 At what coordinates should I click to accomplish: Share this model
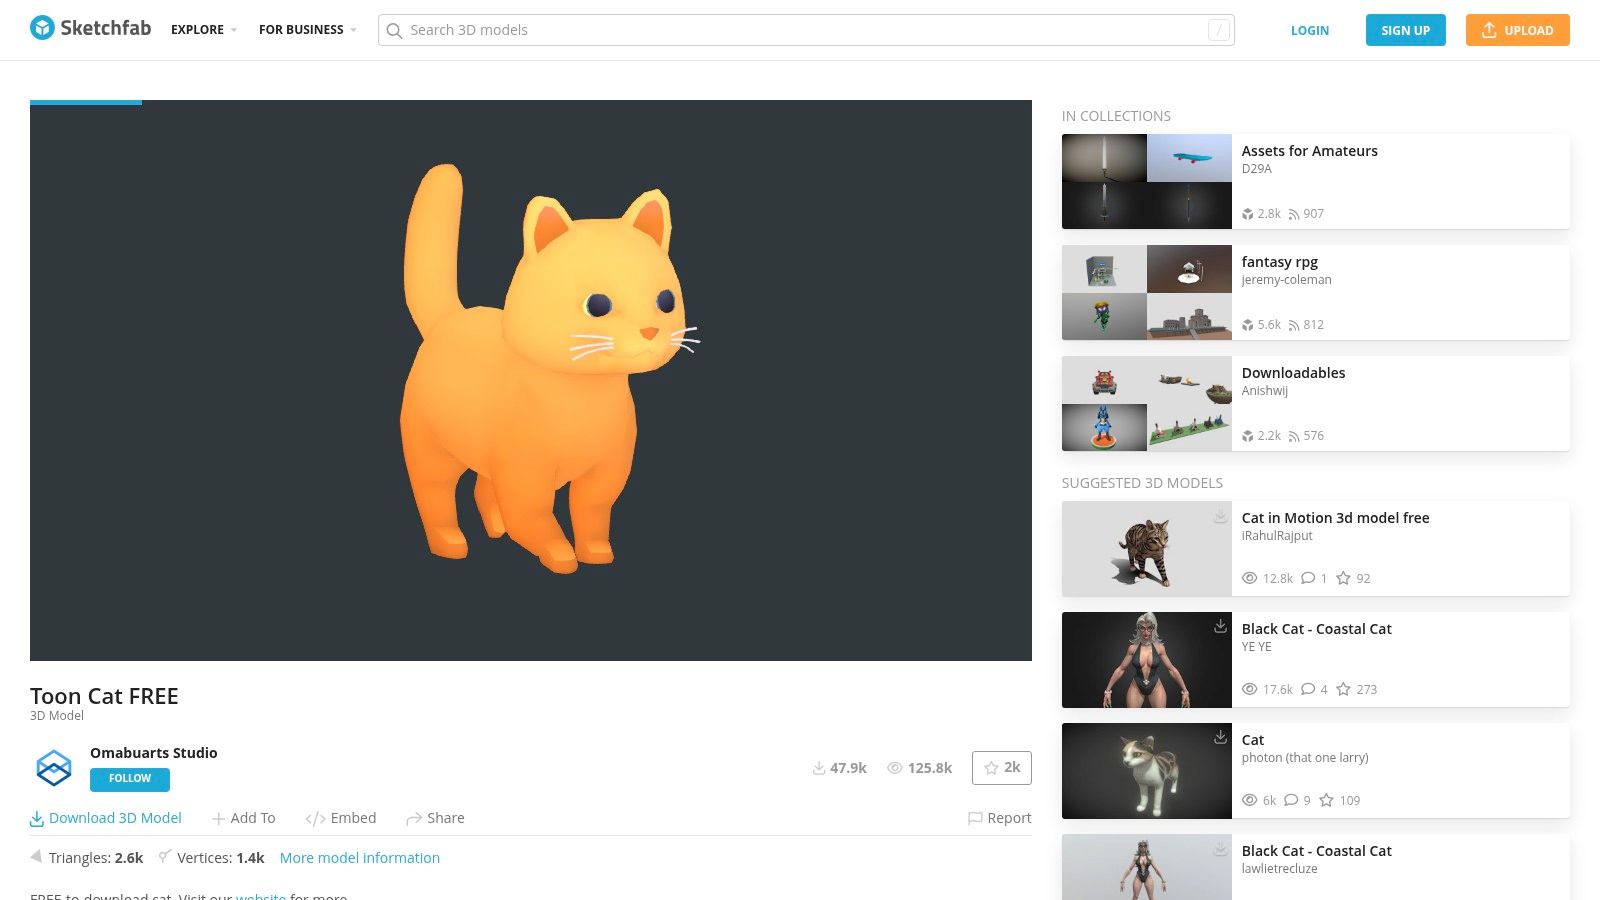coord(435,818)
